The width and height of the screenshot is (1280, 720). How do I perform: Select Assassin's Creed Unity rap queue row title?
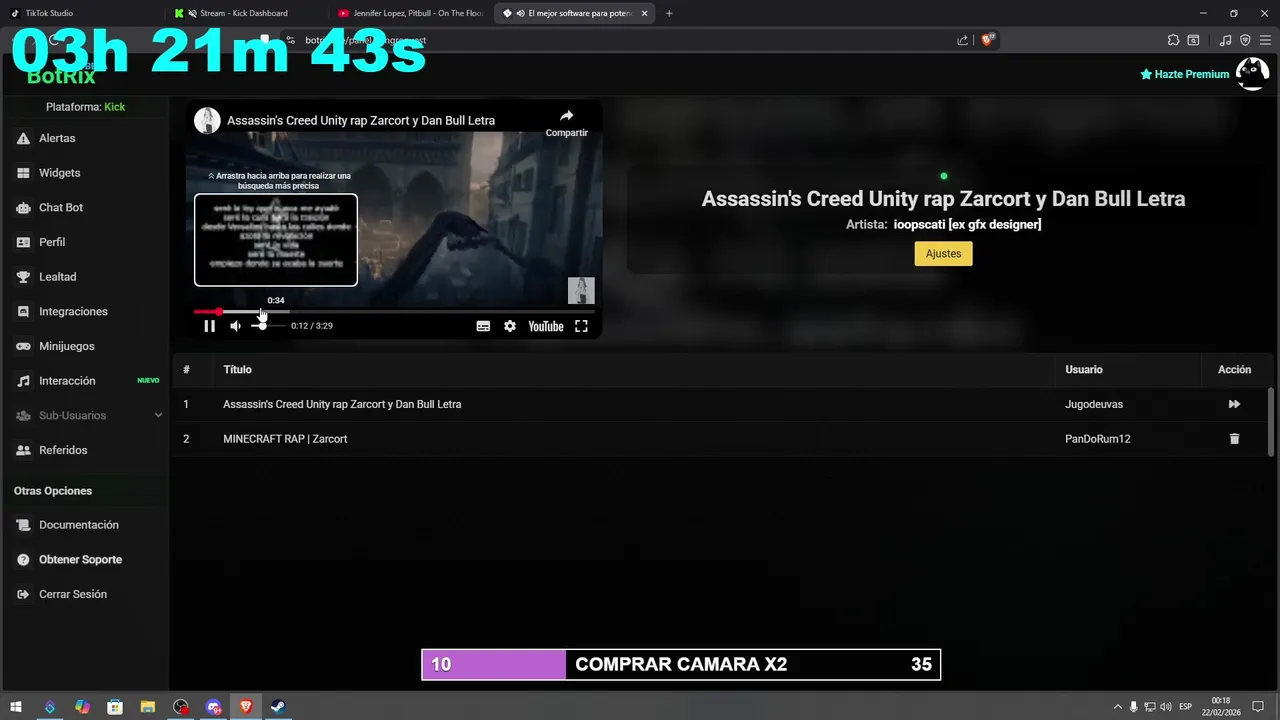pos(342,404)
